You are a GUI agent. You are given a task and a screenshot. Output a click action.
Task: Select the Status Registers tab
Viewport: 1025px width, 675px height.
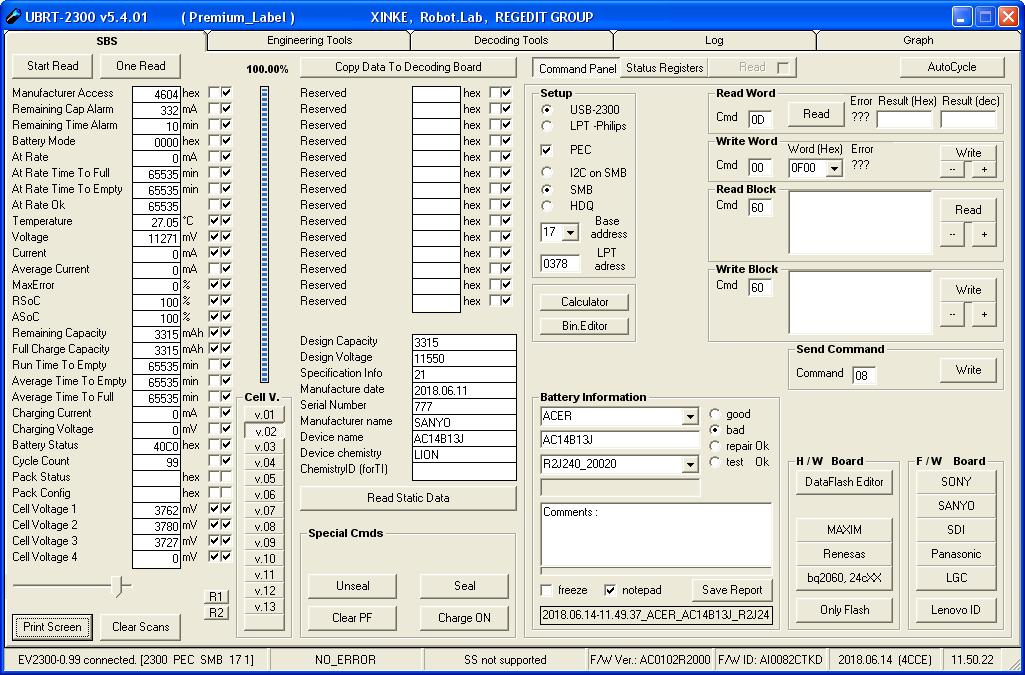(x=664, y=67)
